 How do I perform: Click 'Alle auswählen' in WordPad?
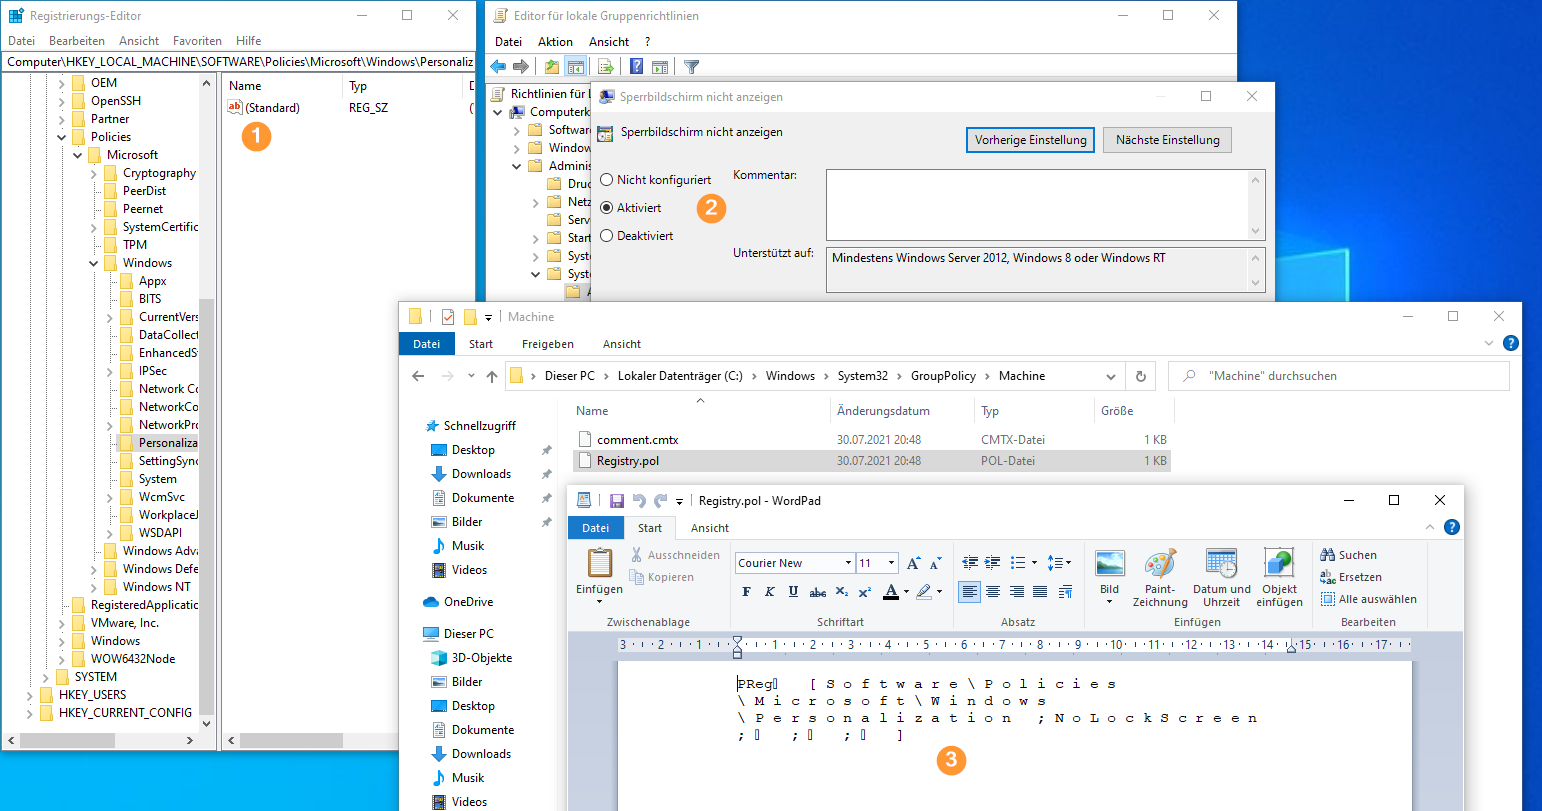coord(1369,599)
